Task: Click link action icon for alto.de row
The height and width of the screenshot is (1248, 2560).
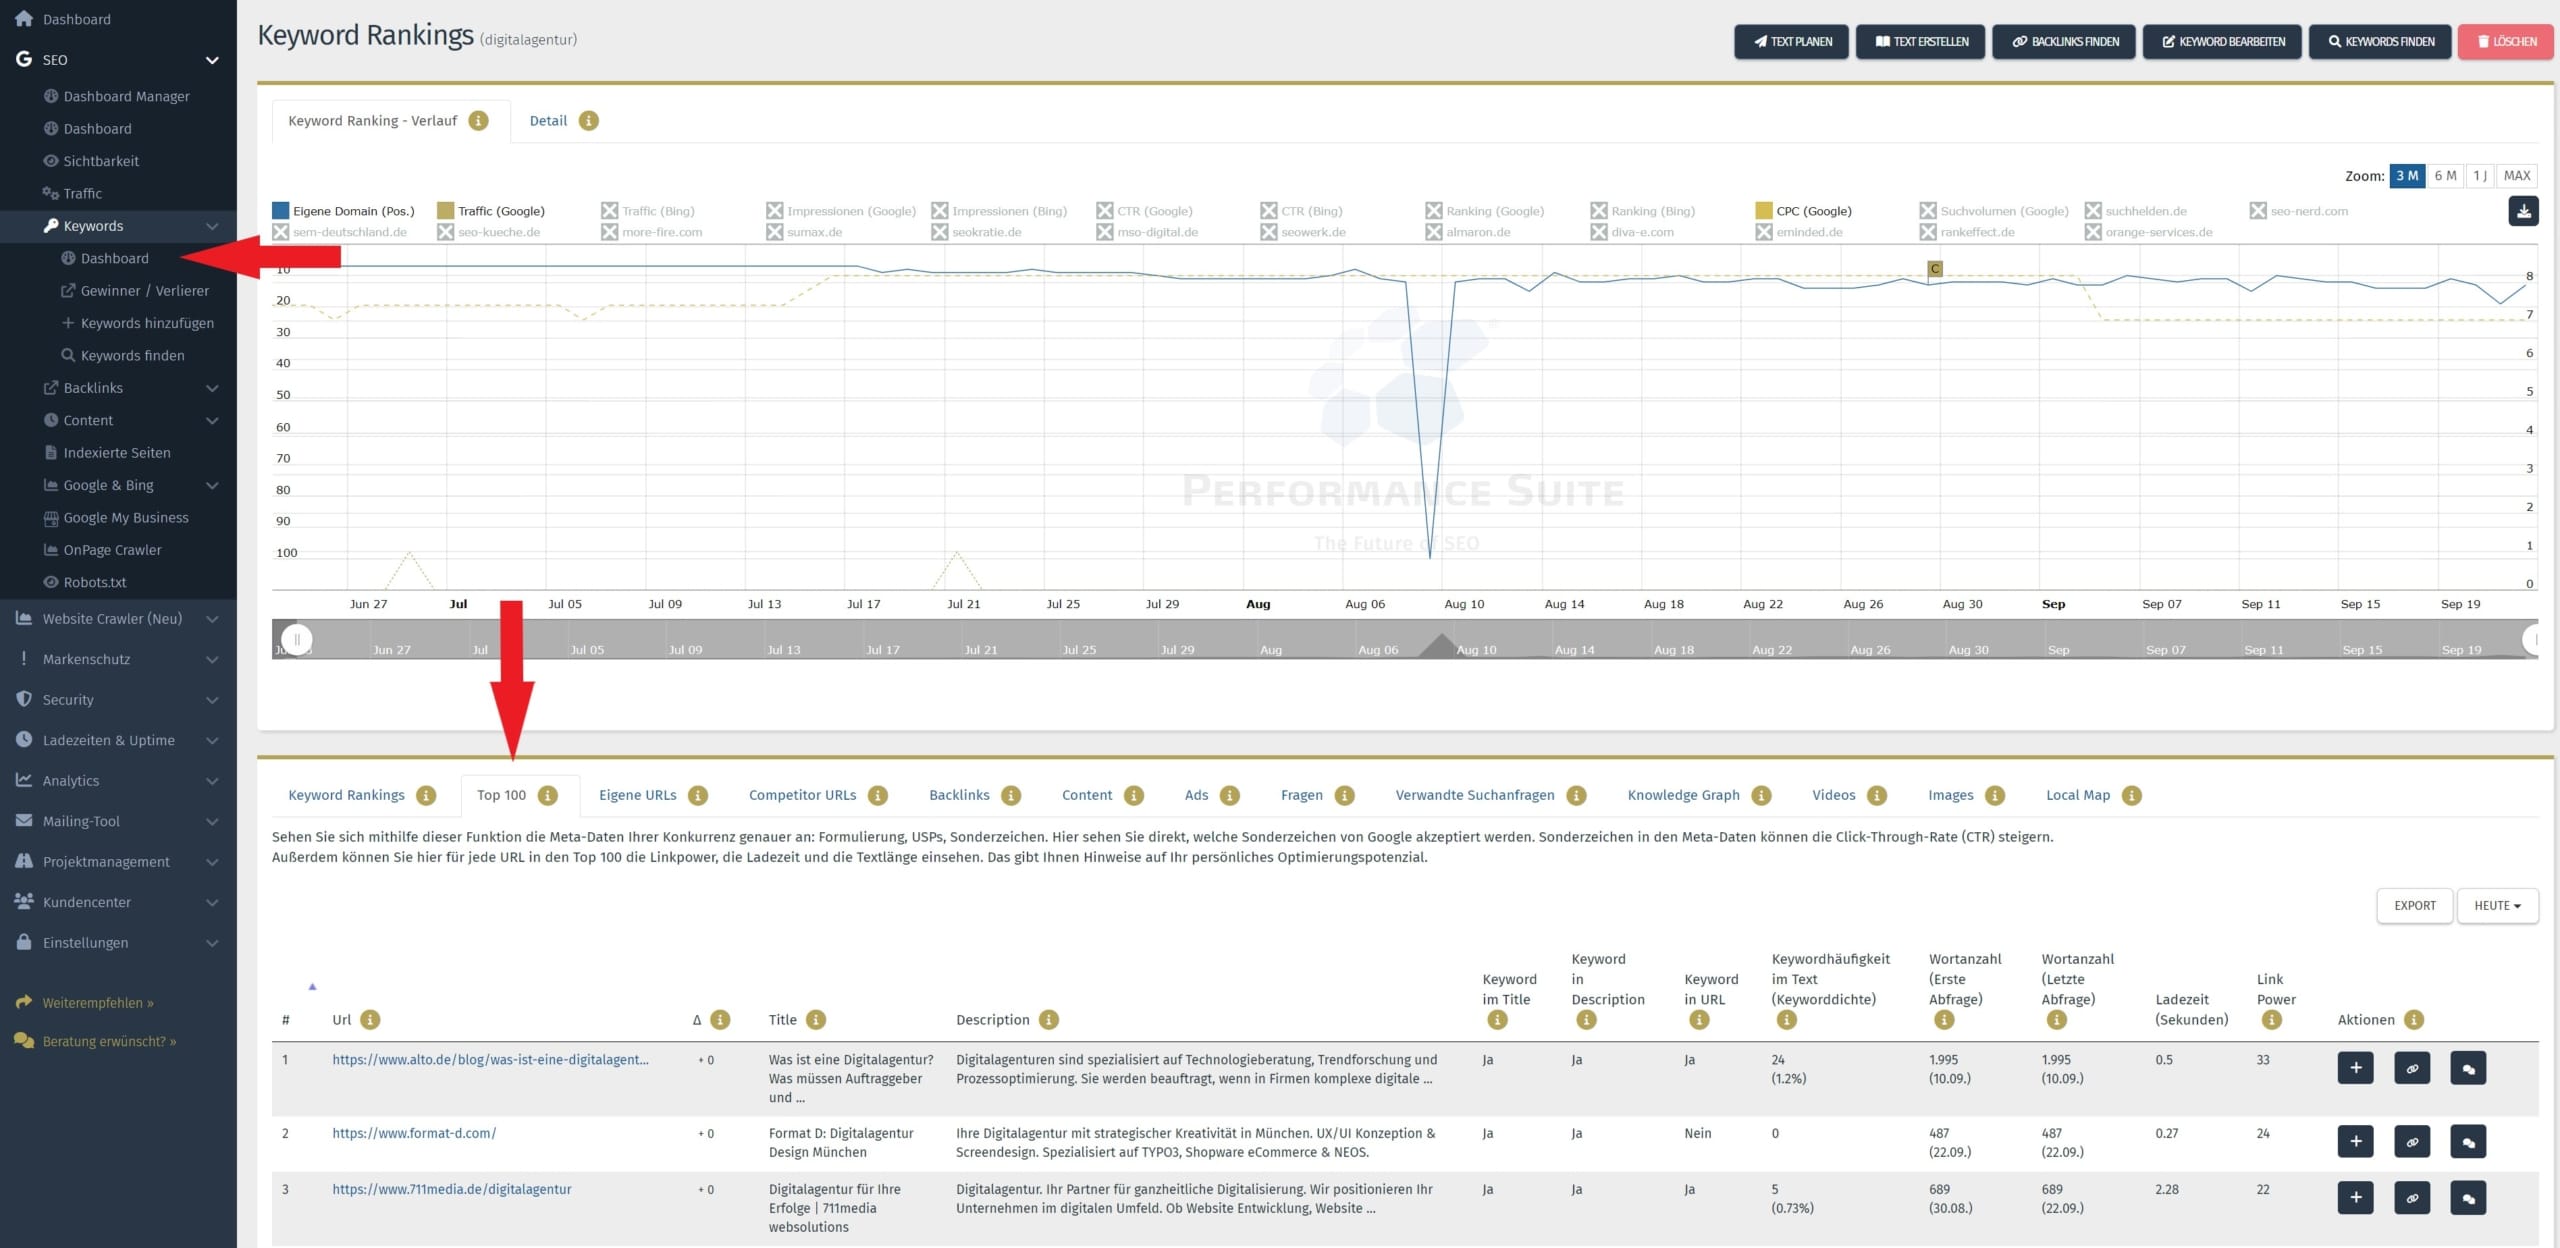Action: (x=2412, y=1068)
